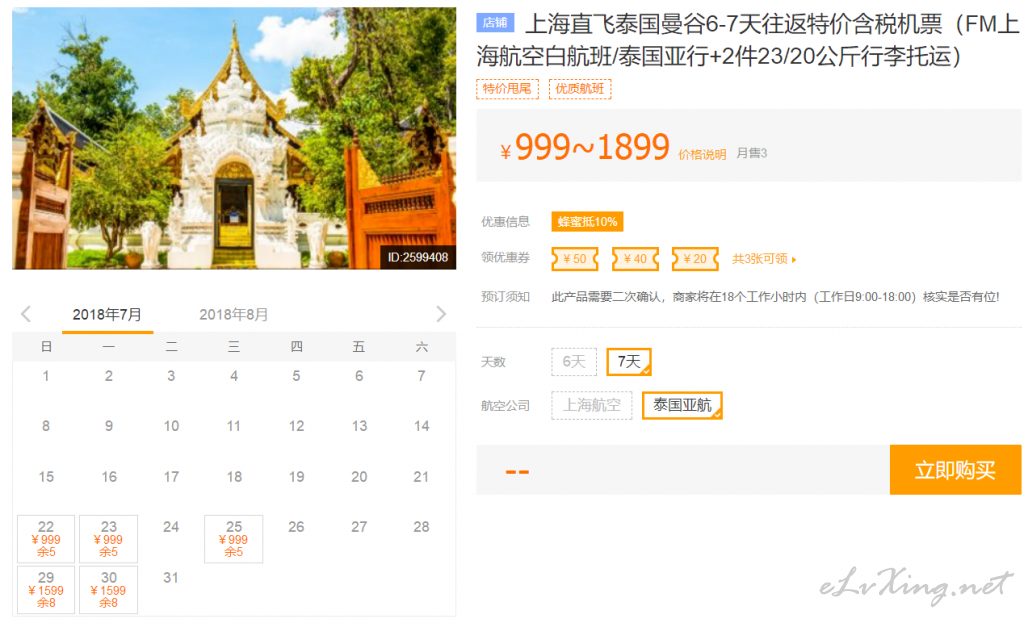Choose the 7天 duration option

tap(629, 362)
